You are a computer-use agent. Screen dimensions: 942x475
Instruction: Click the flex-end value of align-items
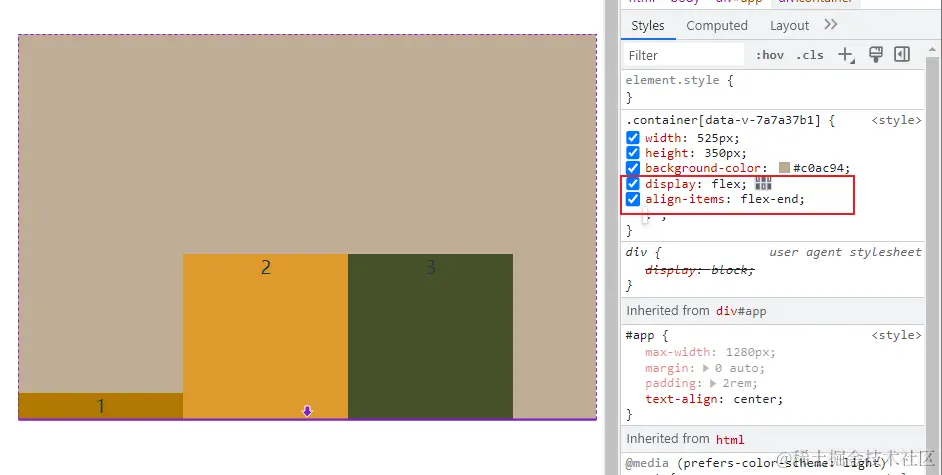point(771,199)
